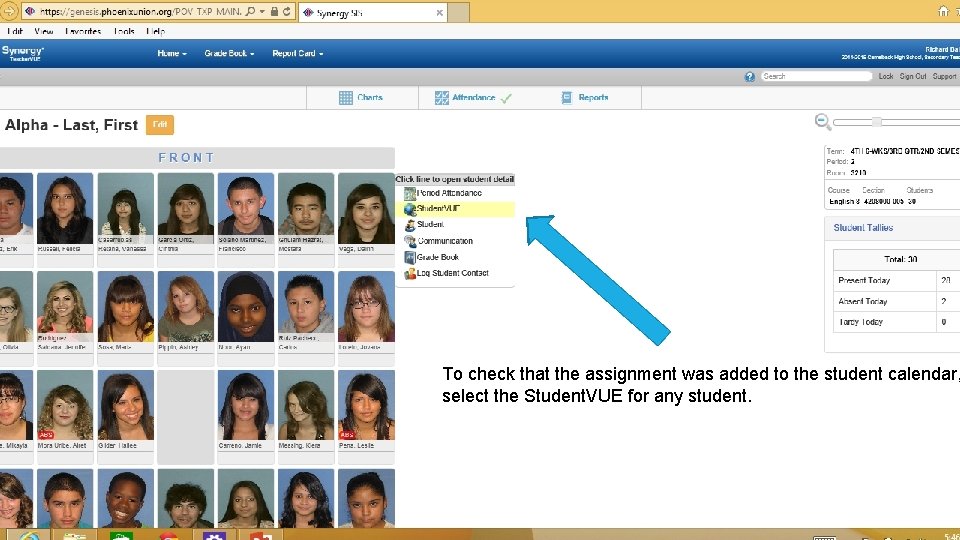Image resolution: width=960 pixels, height=540 pixels.
Task: Click the Student Tallies heading
Action: pos(863,228)
